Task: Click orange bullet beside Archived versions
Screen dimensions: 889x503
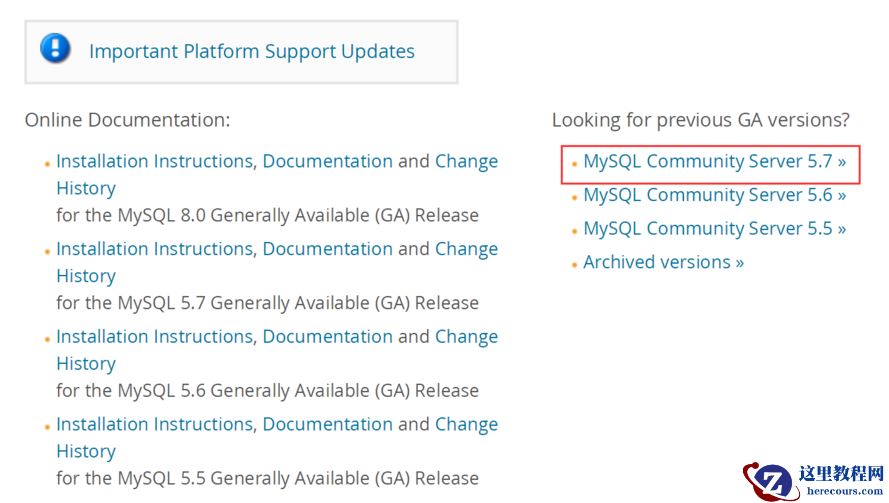Action: (x=574, y=264)
